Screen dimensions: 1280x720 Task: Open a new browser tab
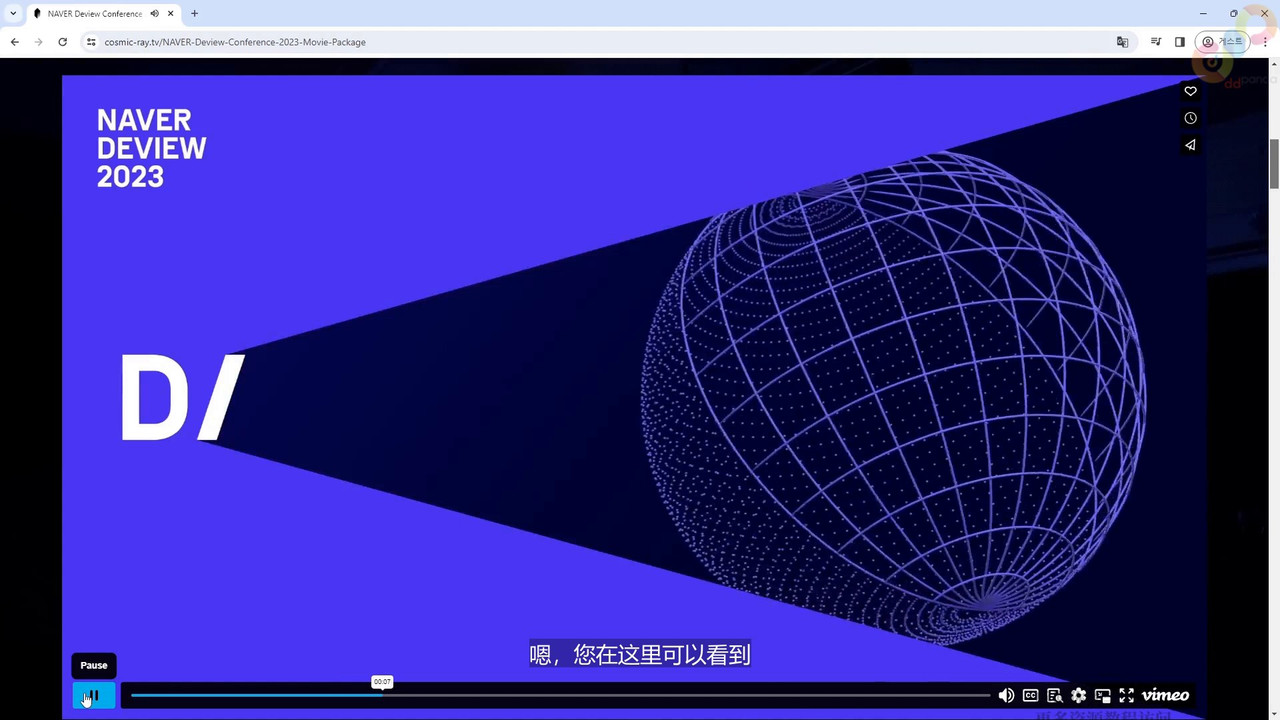pos(194,14)
